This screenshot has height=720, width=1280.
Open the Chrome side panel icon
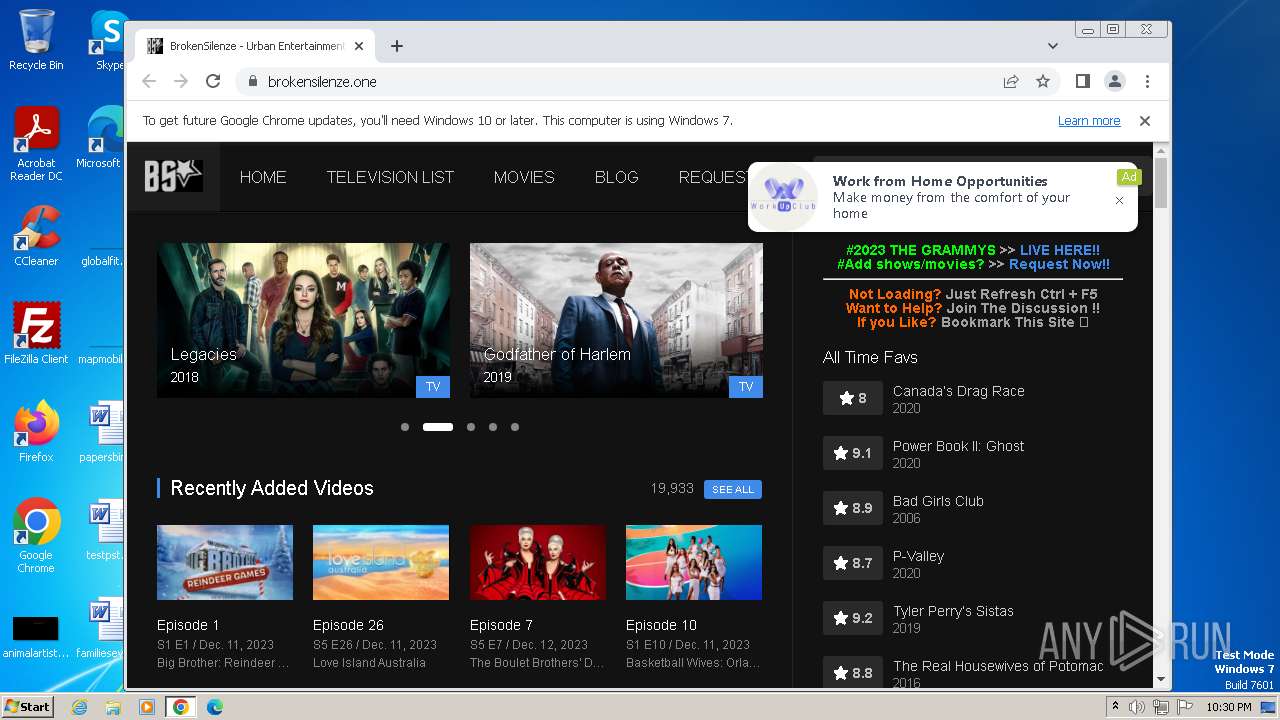1082,81
